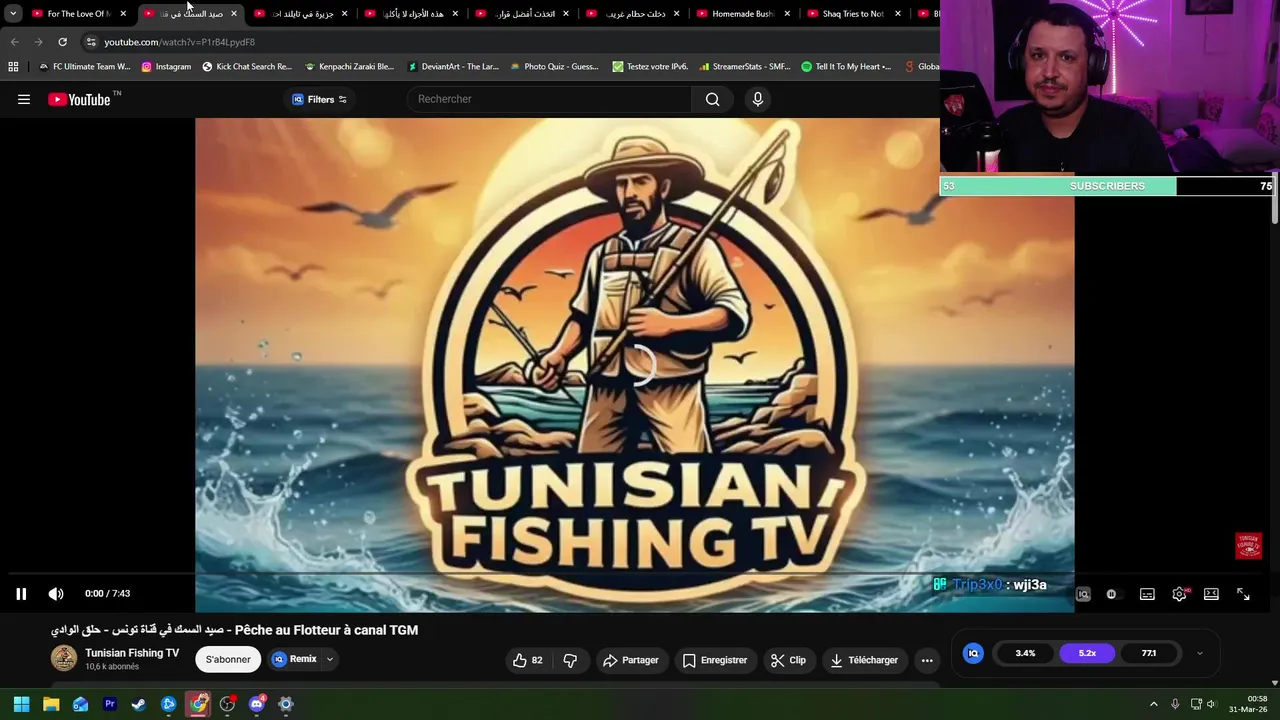Screen dimensions: 1280x720
Task: Open DeviantArt bookmark
Action: 453,67
